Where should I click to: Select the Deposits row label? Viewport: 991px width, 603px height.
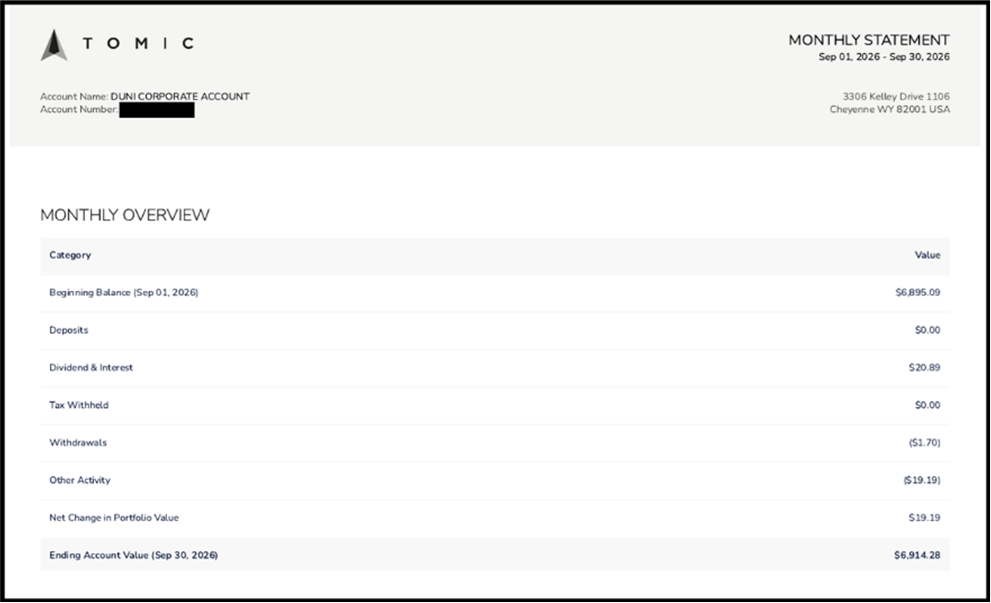[69, 330]
